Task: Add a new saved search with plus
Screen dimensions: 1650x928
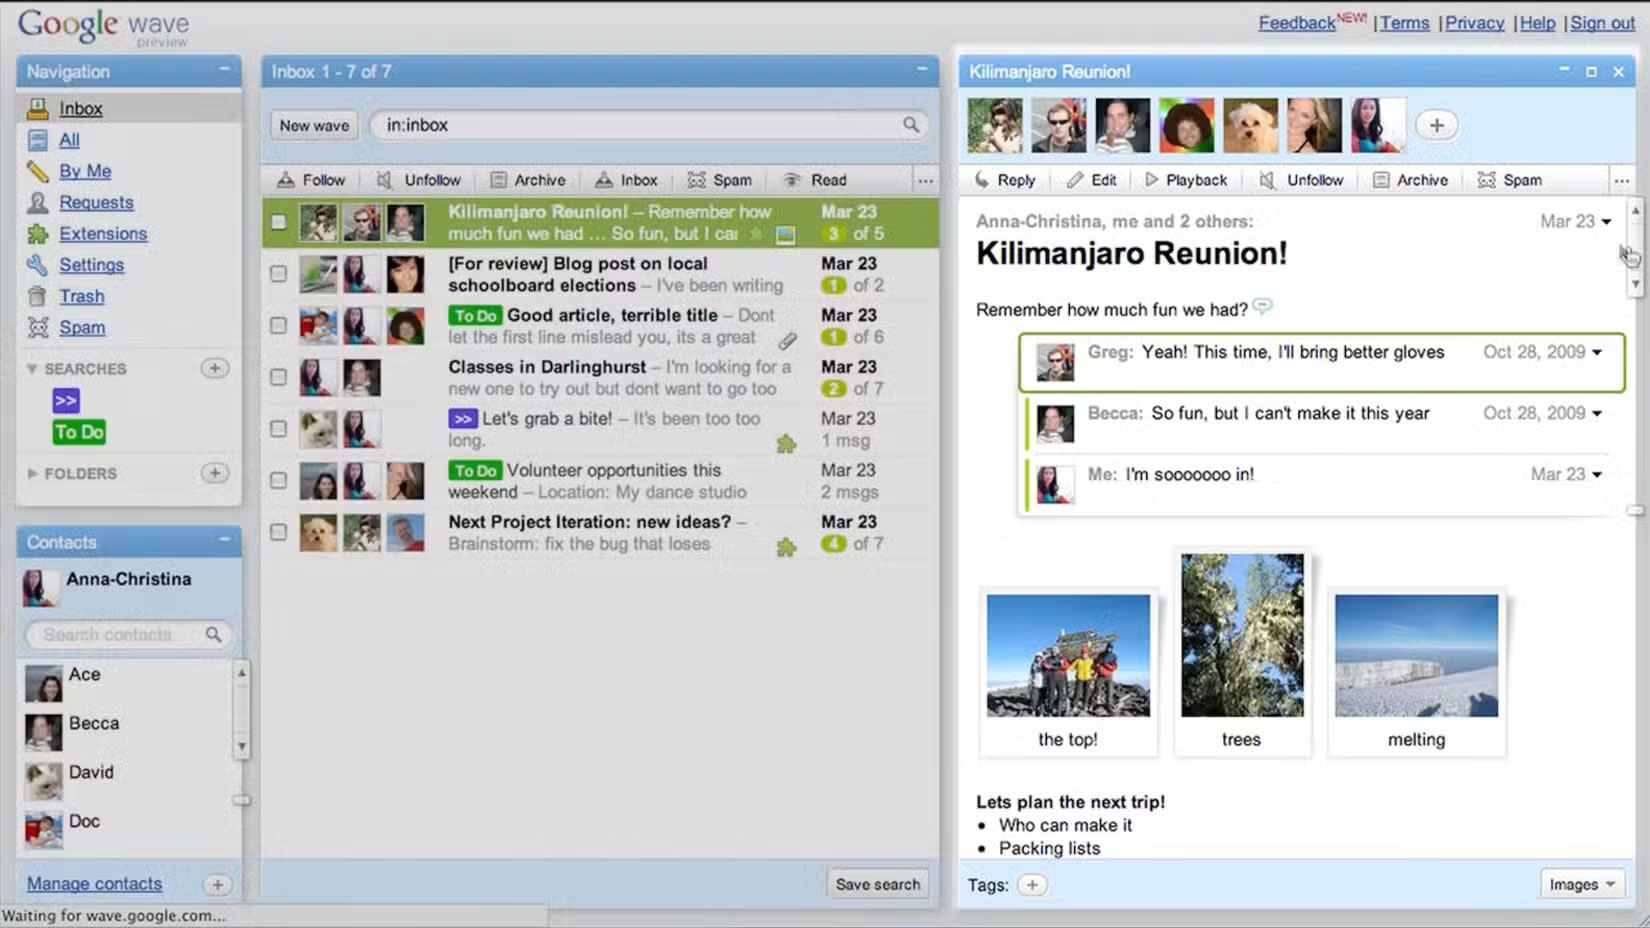Action: (x=214, y=368)
